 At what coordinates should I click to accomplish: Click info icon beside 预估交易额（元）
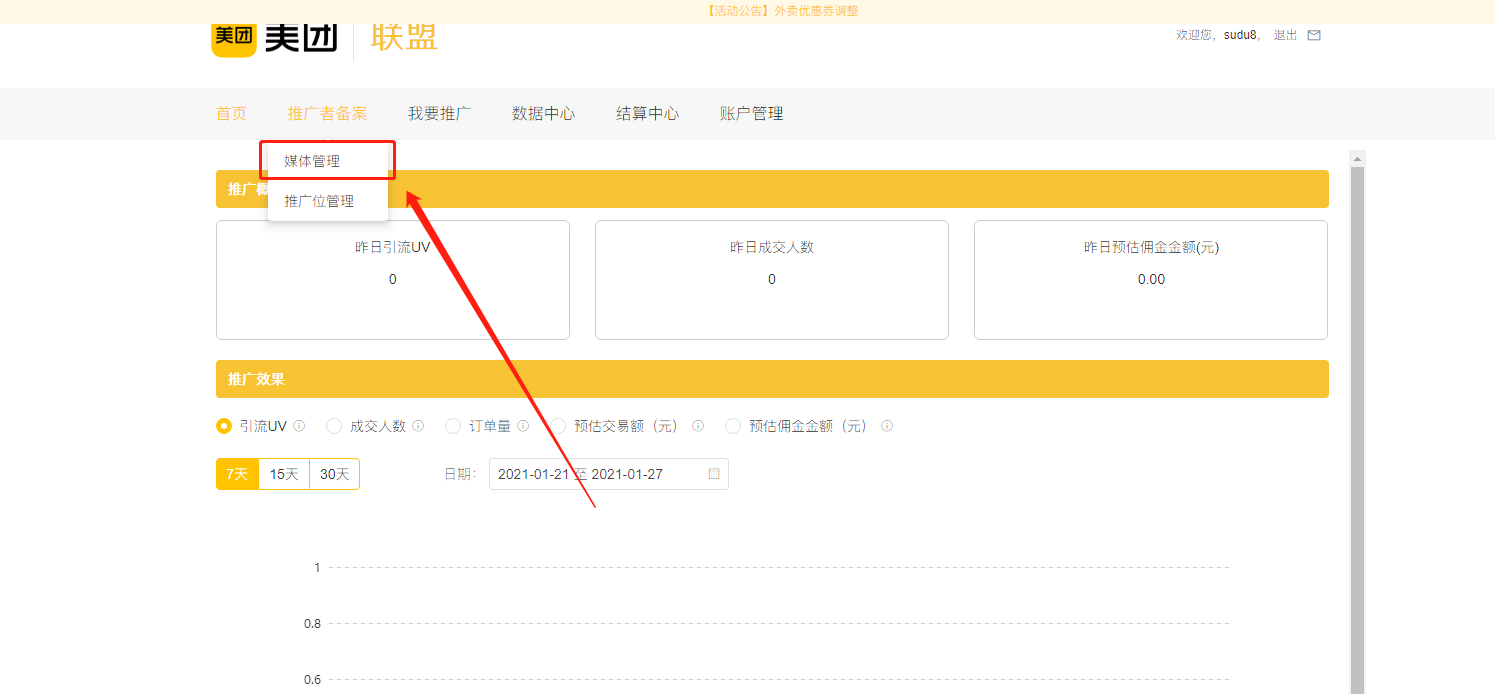pyautogui.click(x=698, y=426)
